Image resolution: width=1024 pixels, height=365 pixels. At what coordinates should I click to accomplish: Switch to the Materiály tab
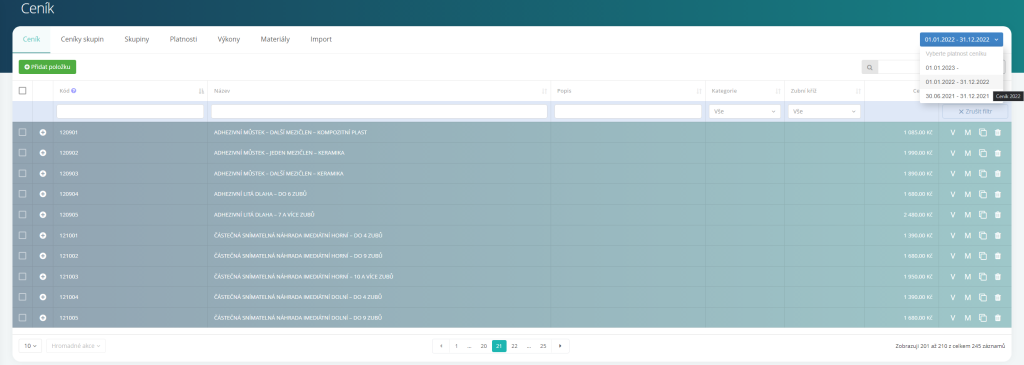(x=275, y=39)
